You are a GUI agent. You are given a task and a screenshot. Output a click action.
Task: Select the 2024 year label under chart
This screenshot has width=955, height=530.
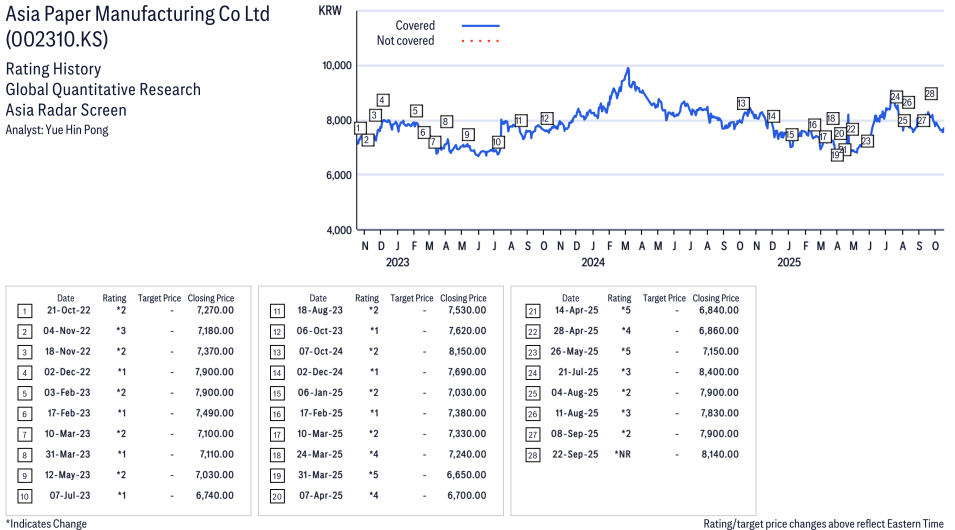[593, 263]
